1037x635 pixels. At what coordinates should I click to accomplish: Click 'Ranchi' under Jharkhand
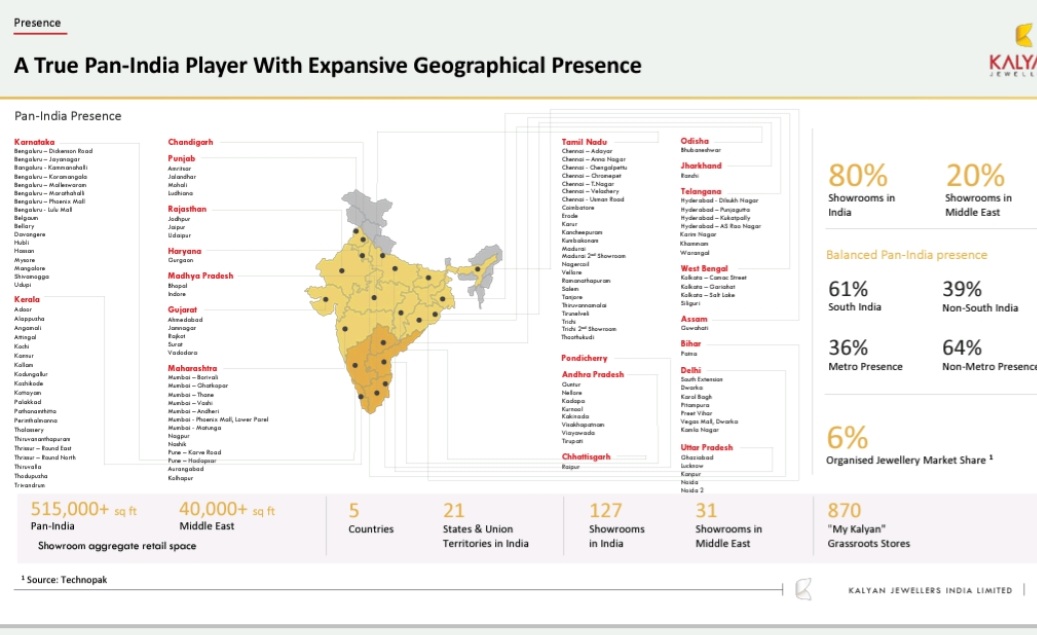click(x=690, y=175)
